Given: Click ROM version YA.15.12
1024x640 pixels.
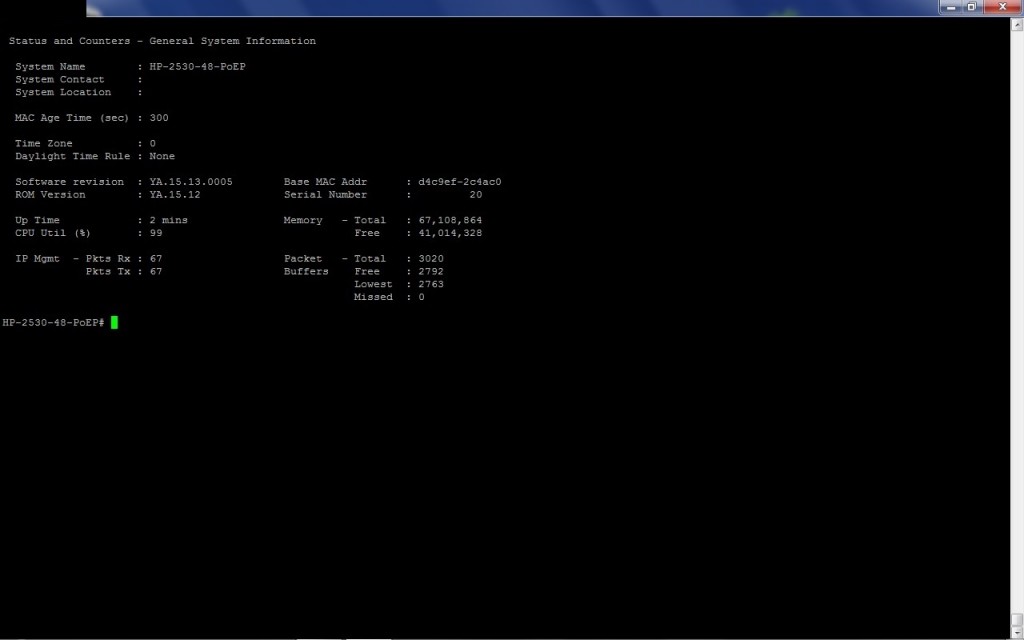Looking at the screenshot, I should tap(174, 195).
